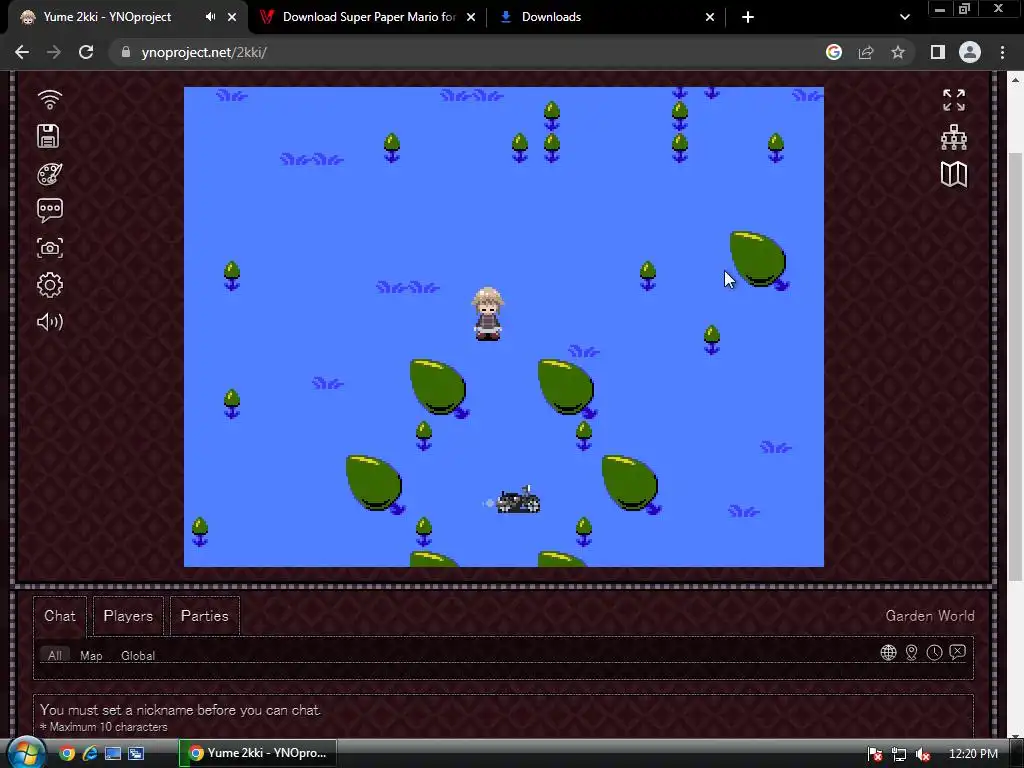Switch to the Players tab
The height and width of the screenshot is (768, 1024).
(128, 616)
